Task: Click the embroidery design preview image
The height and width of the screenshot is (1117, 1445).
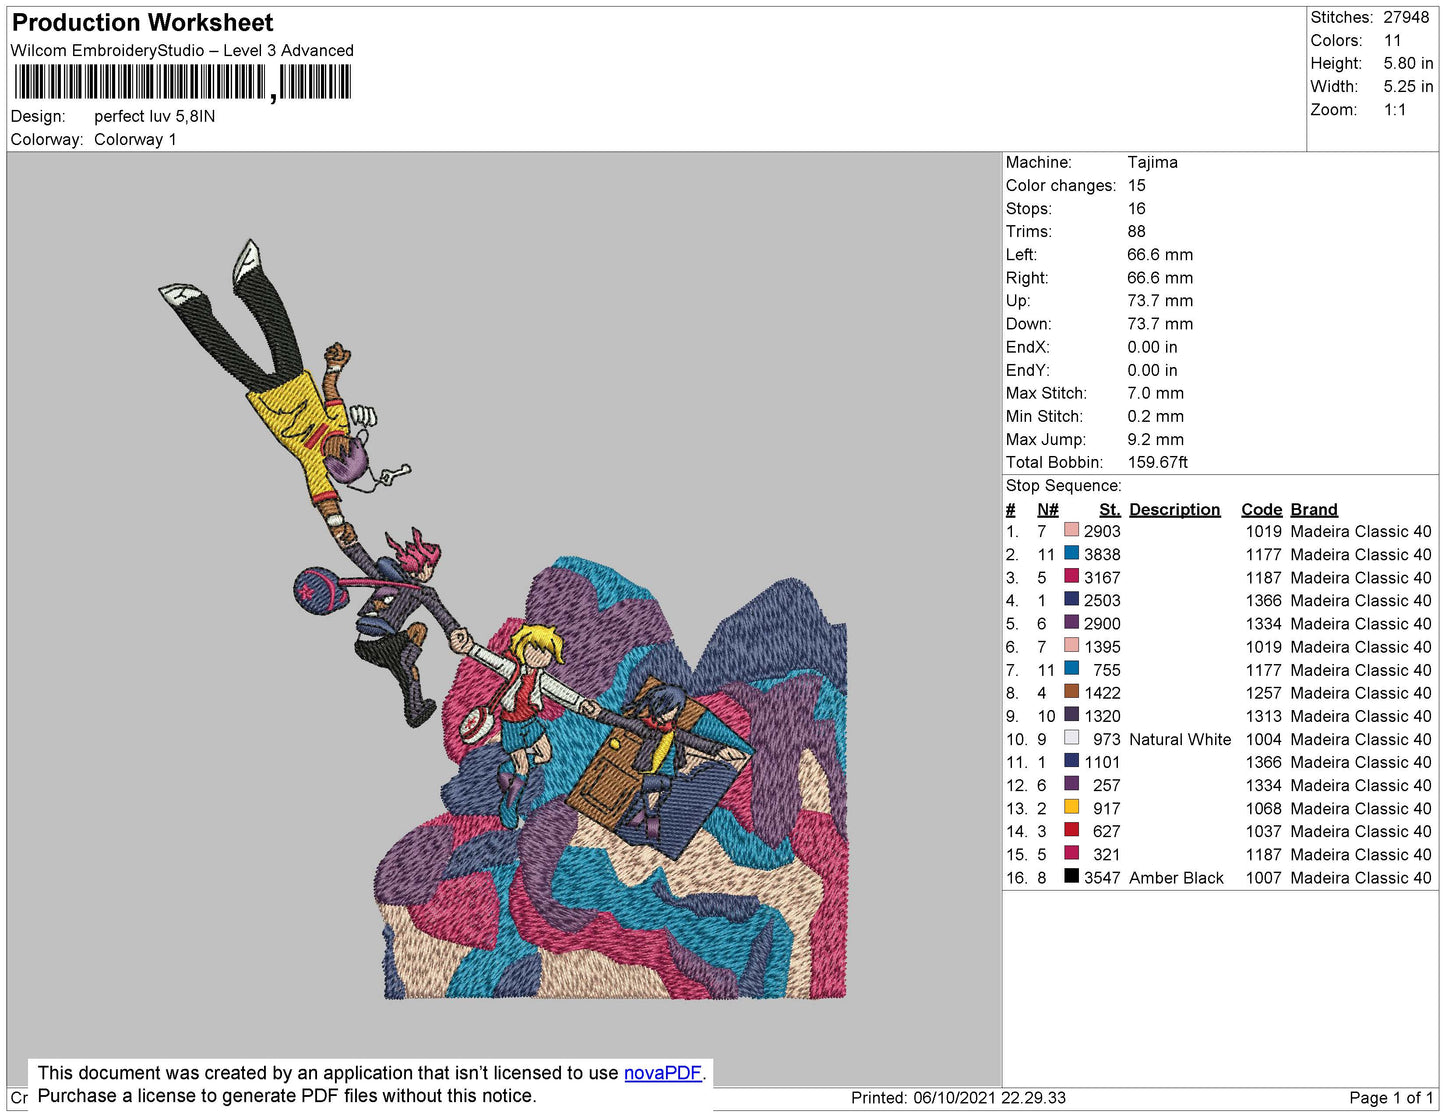Action: point(504,619)
